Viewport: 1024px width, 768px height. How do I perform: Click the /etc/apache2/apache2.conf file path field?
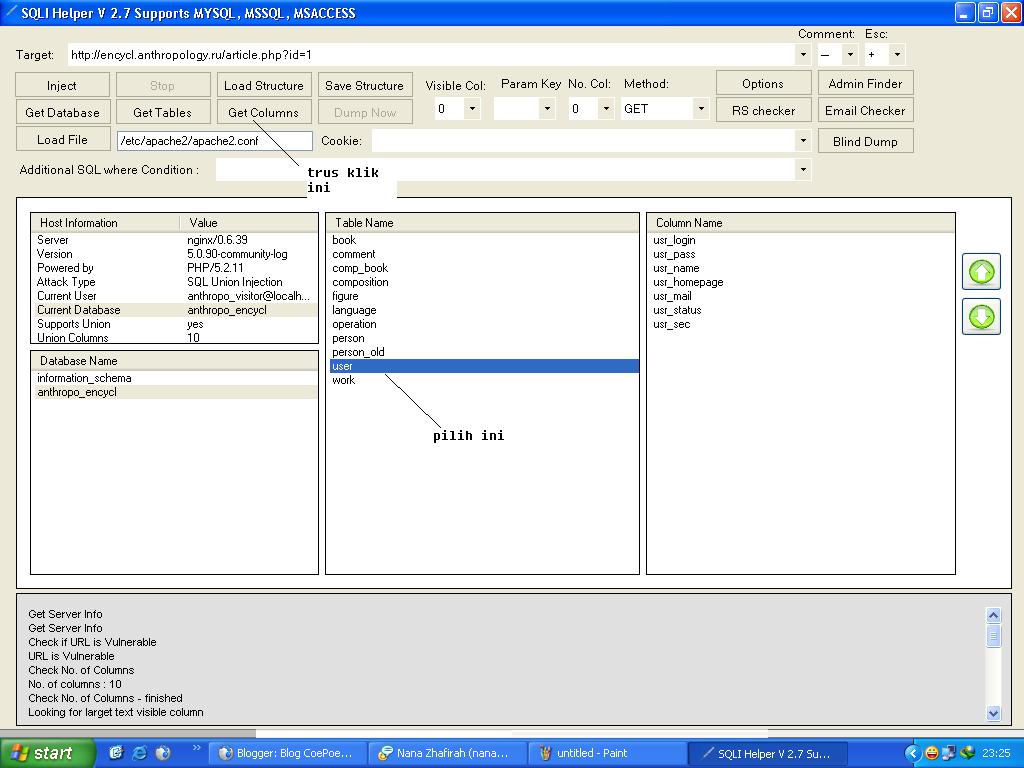(x=215, y=140)
